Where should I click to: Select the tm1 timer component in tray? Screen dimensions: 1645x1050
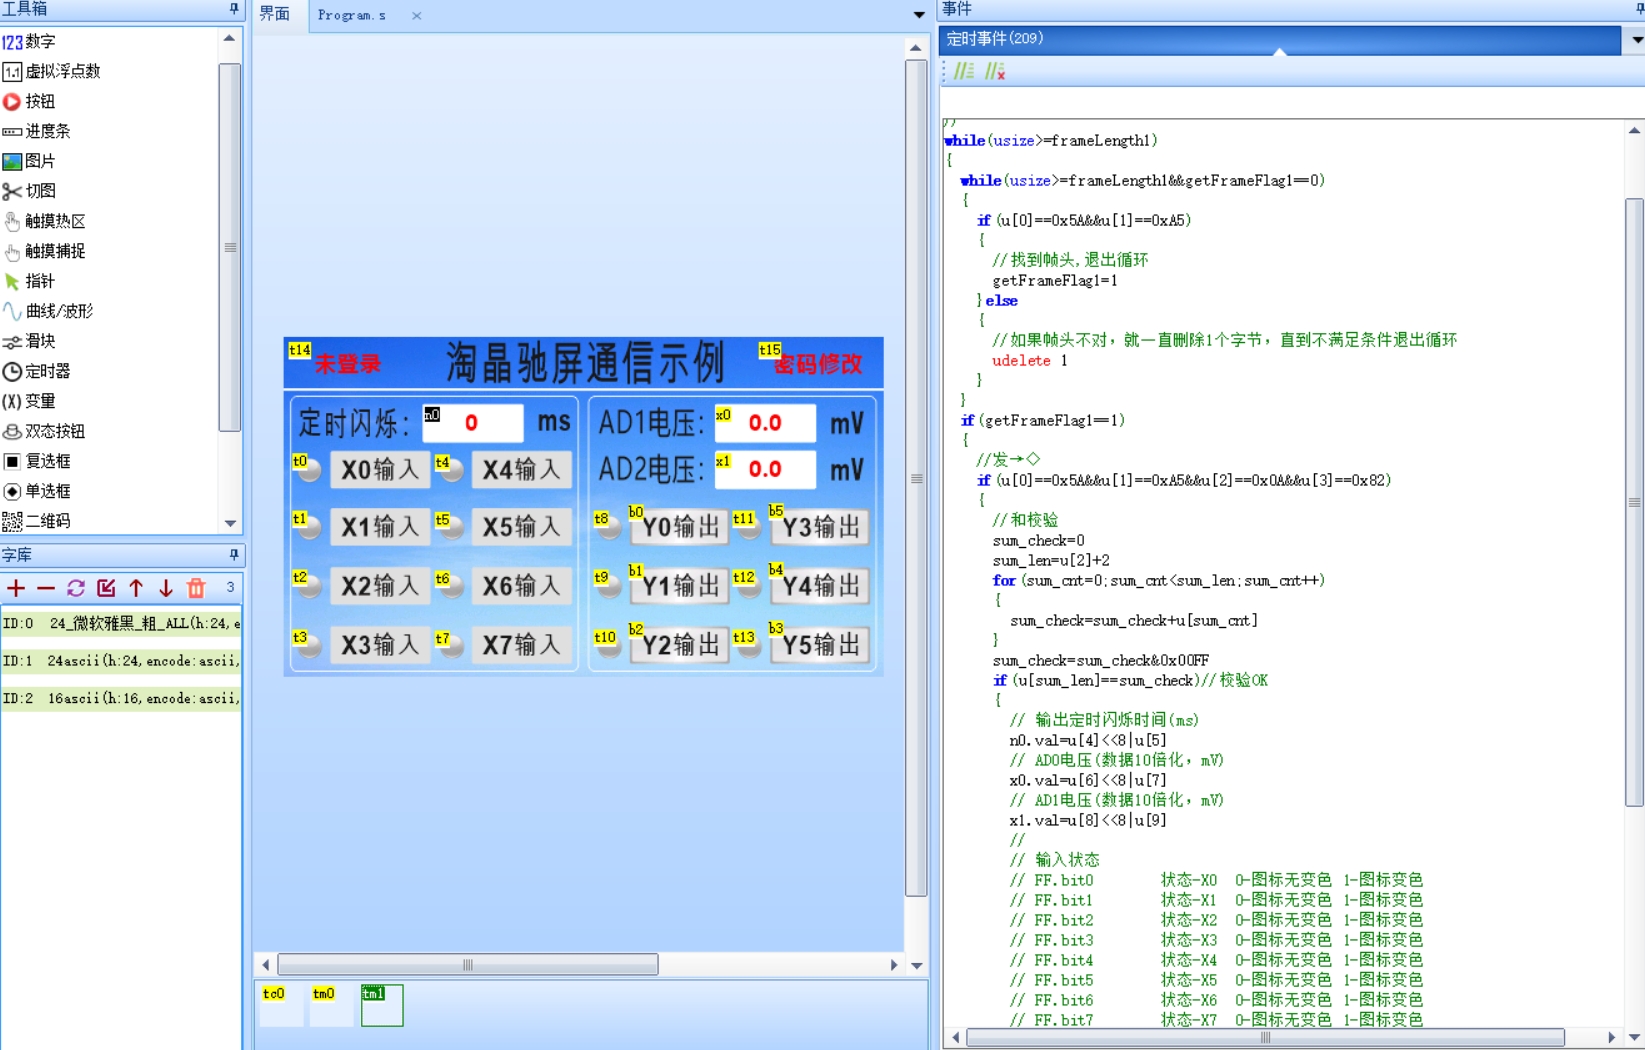tap(382, 1005)
